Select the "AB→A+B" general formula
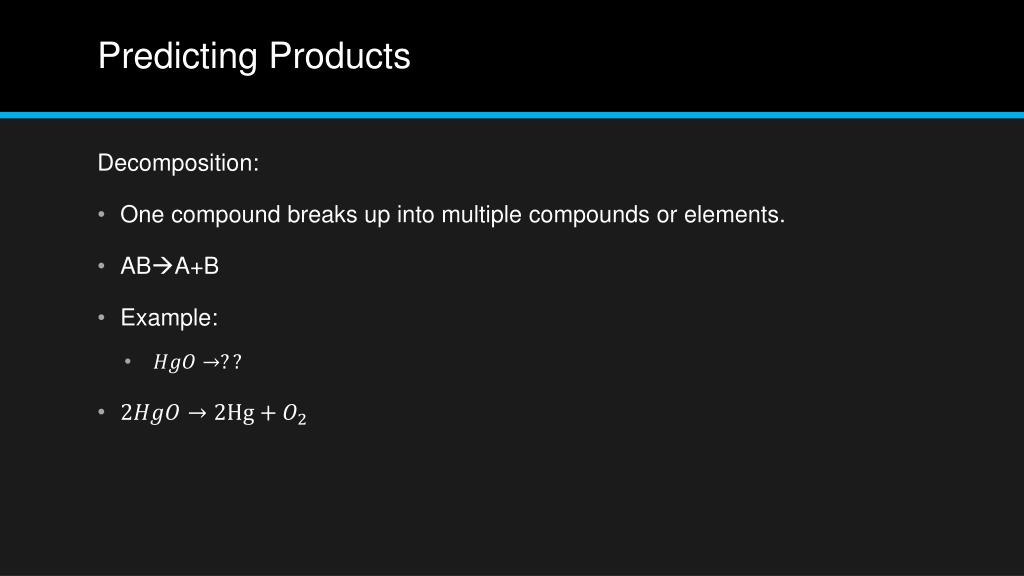The width and height of the screenshot is (1024, 576). pos(169,266)
